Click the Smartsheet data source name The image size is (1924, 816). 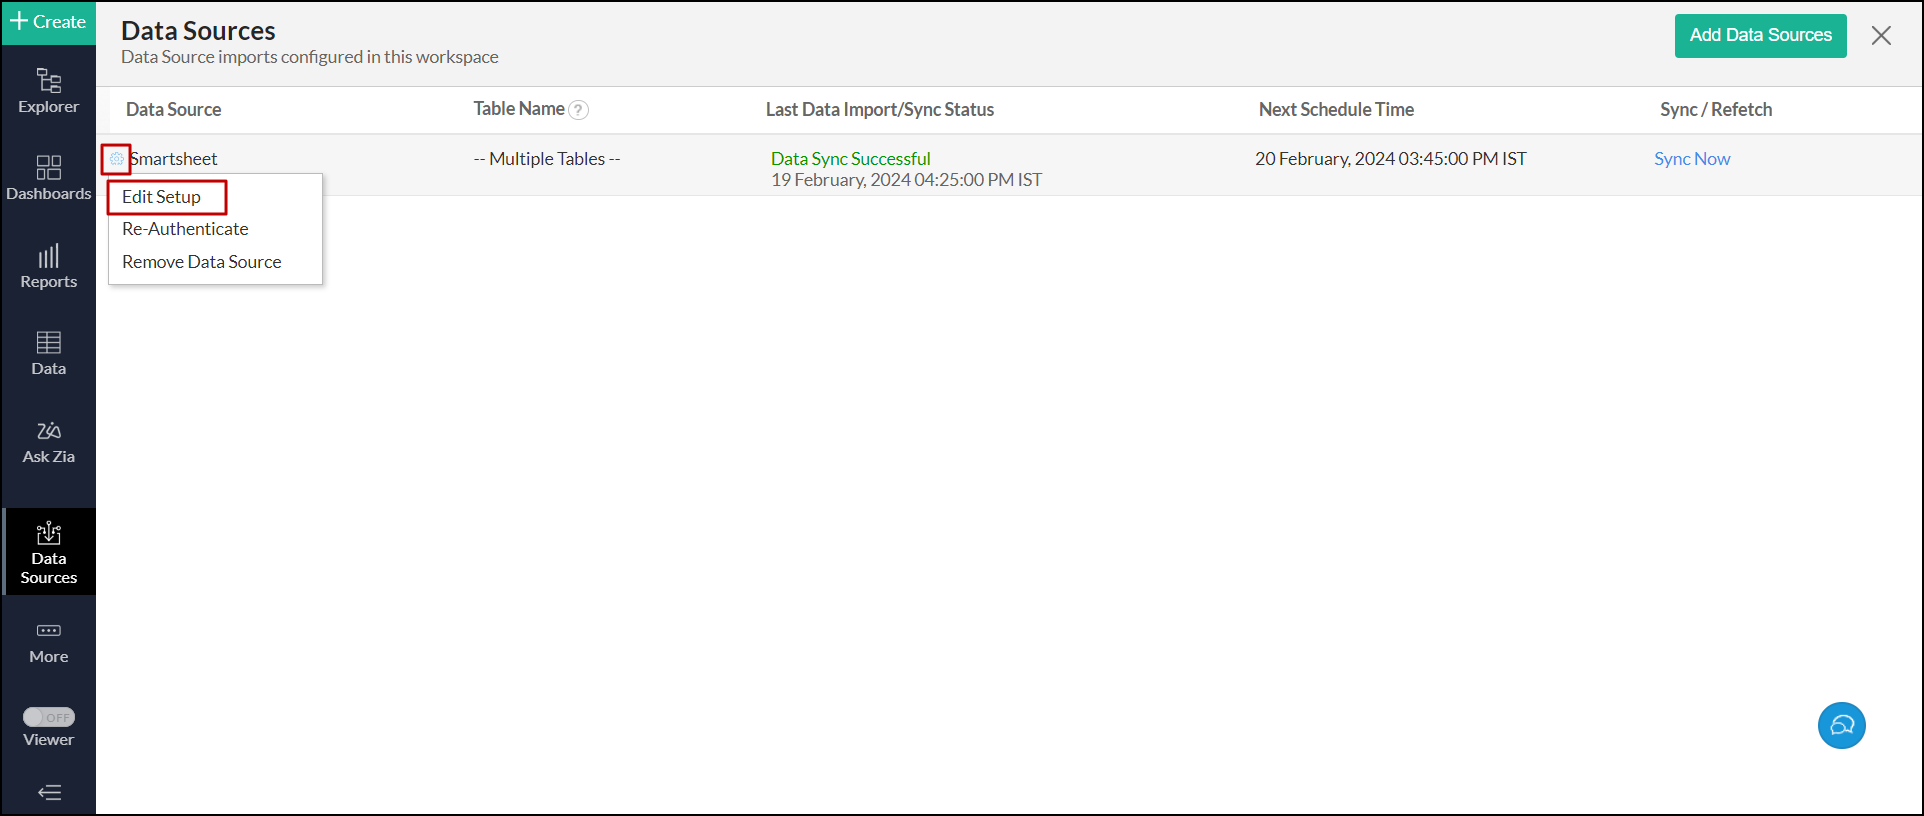coord(176,159)
